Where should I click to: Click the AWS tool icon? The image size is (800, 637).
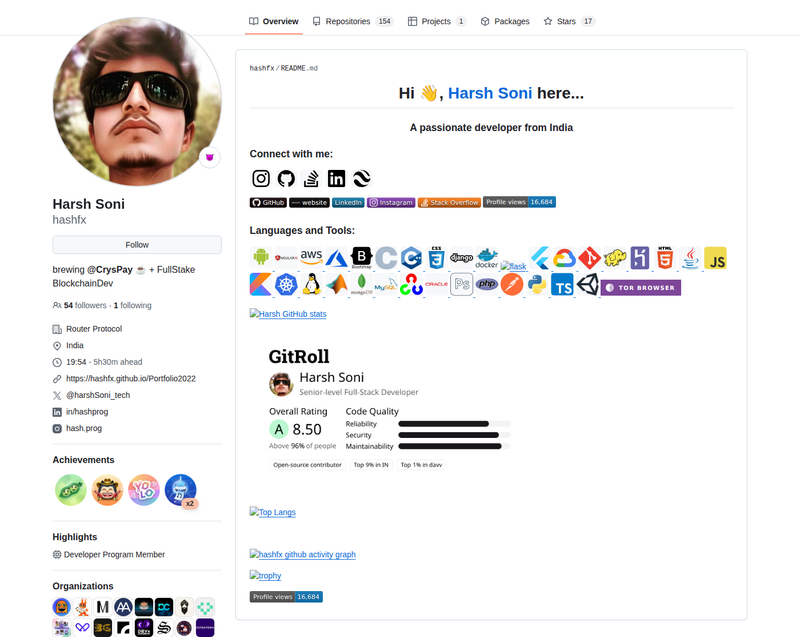[311, 257]
